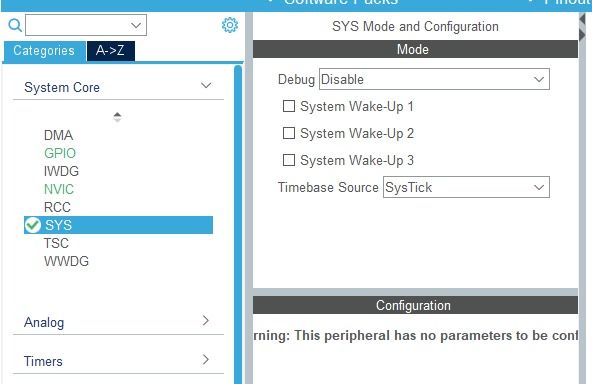The height and width of the screenshot is (384, 592).
Task: Select RCC in System Core
Action: click(57, 207)
